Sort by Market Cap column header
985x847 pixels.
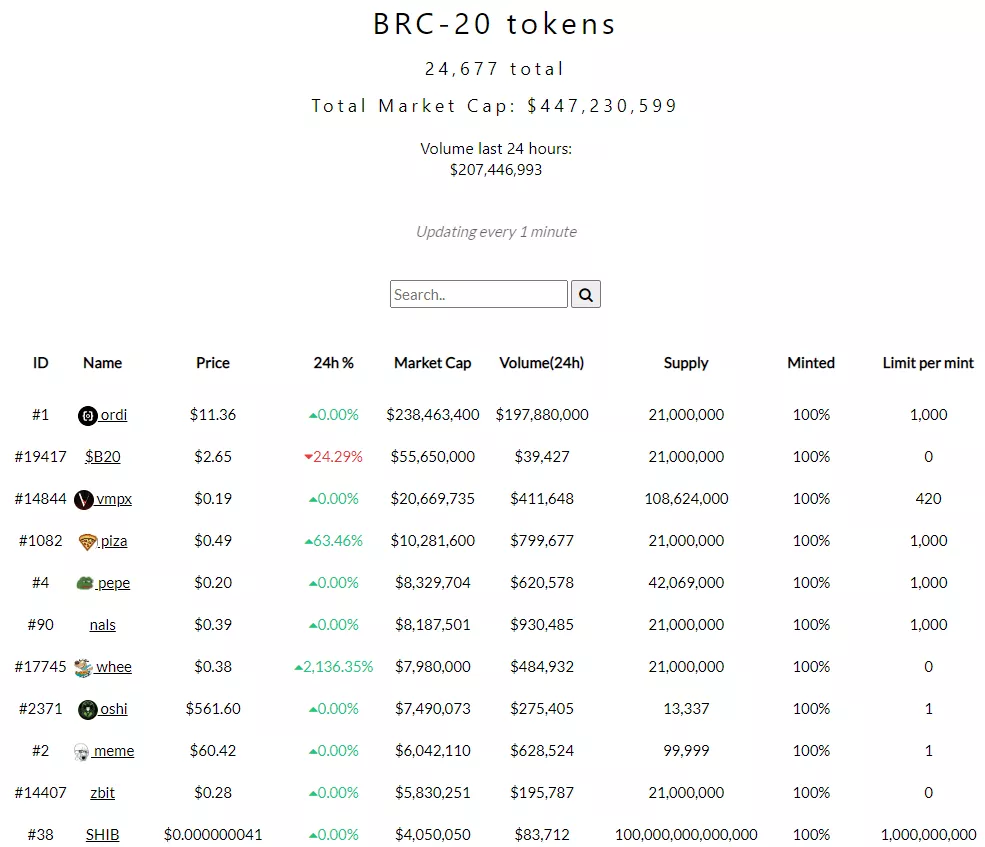pos(432,363)
